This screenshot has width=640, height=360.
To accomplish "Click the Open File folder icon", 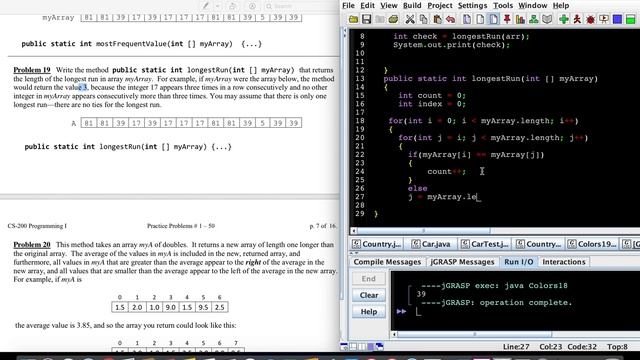I will click(353, 19).
